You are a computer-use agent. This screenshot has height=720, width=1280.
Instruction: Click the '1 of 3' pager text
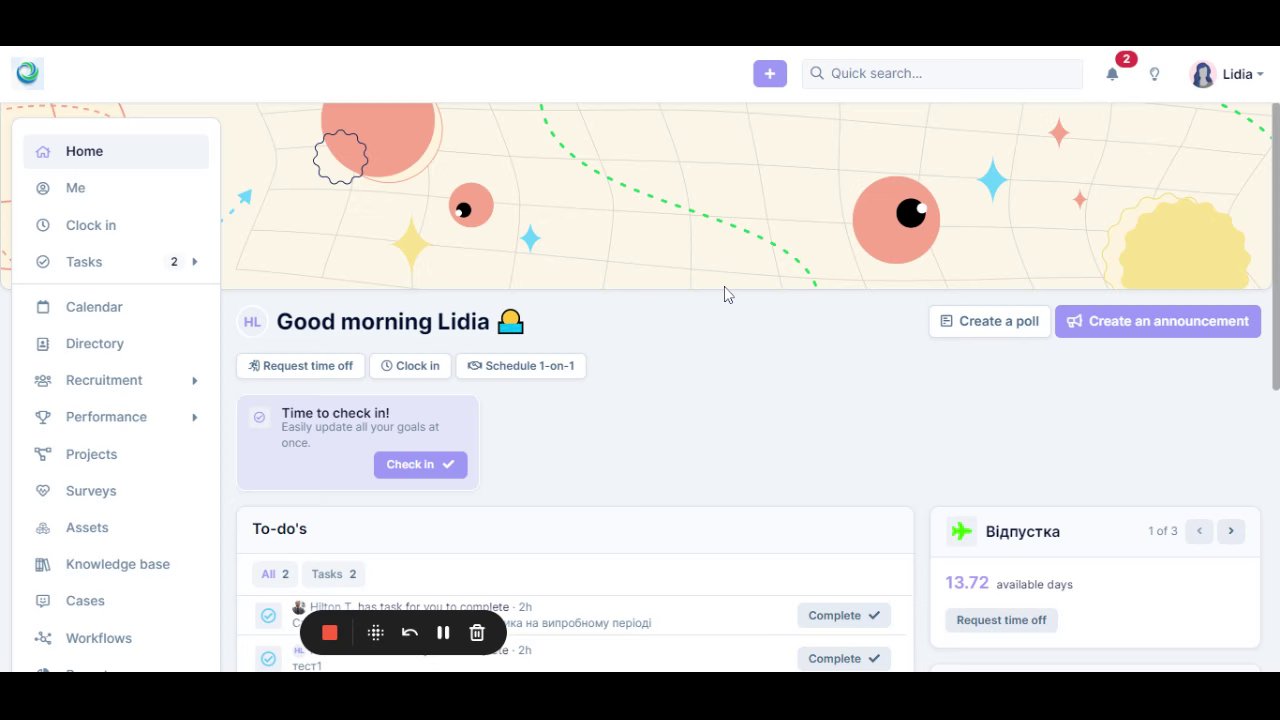click(1162, 531)
